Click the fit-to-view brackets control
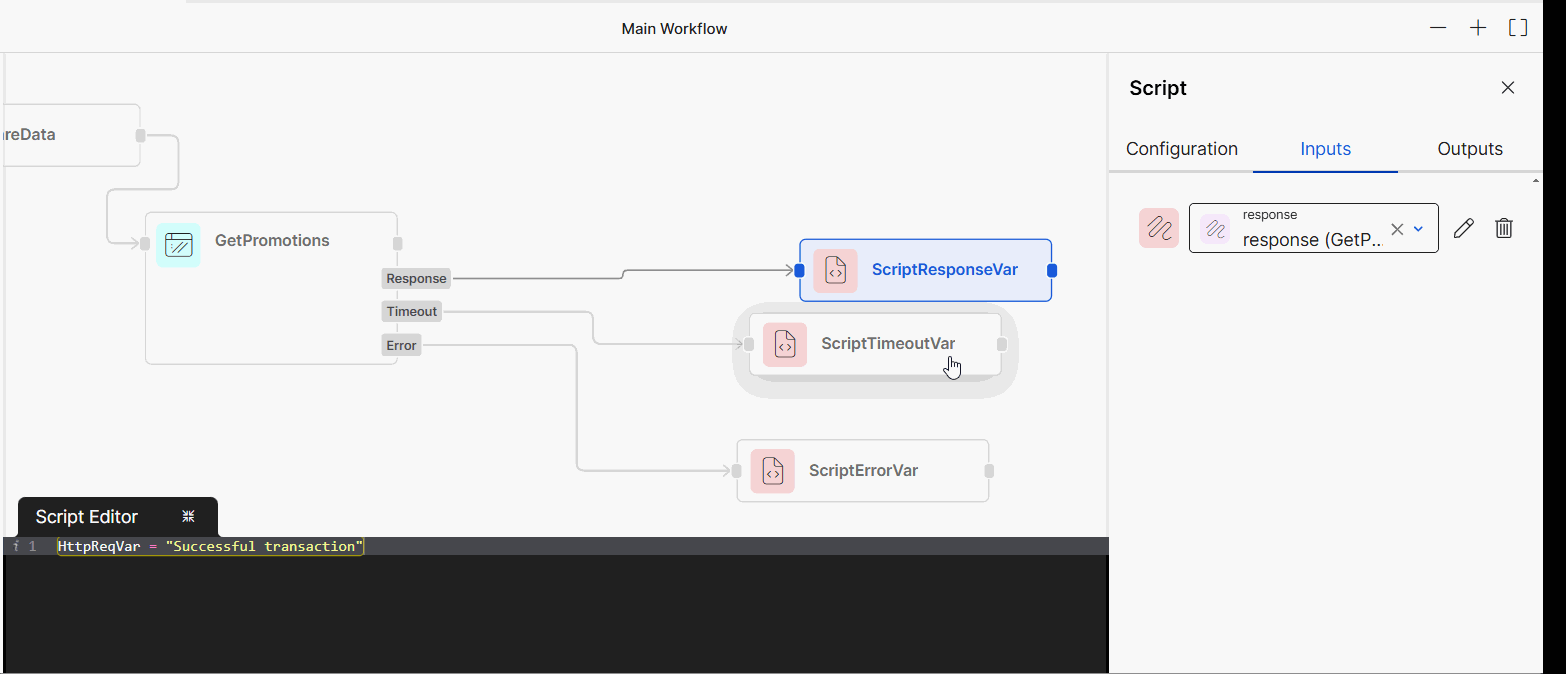Image resolution: width=1566 pixels, height=674 pixels. (x=1517, y=27)
